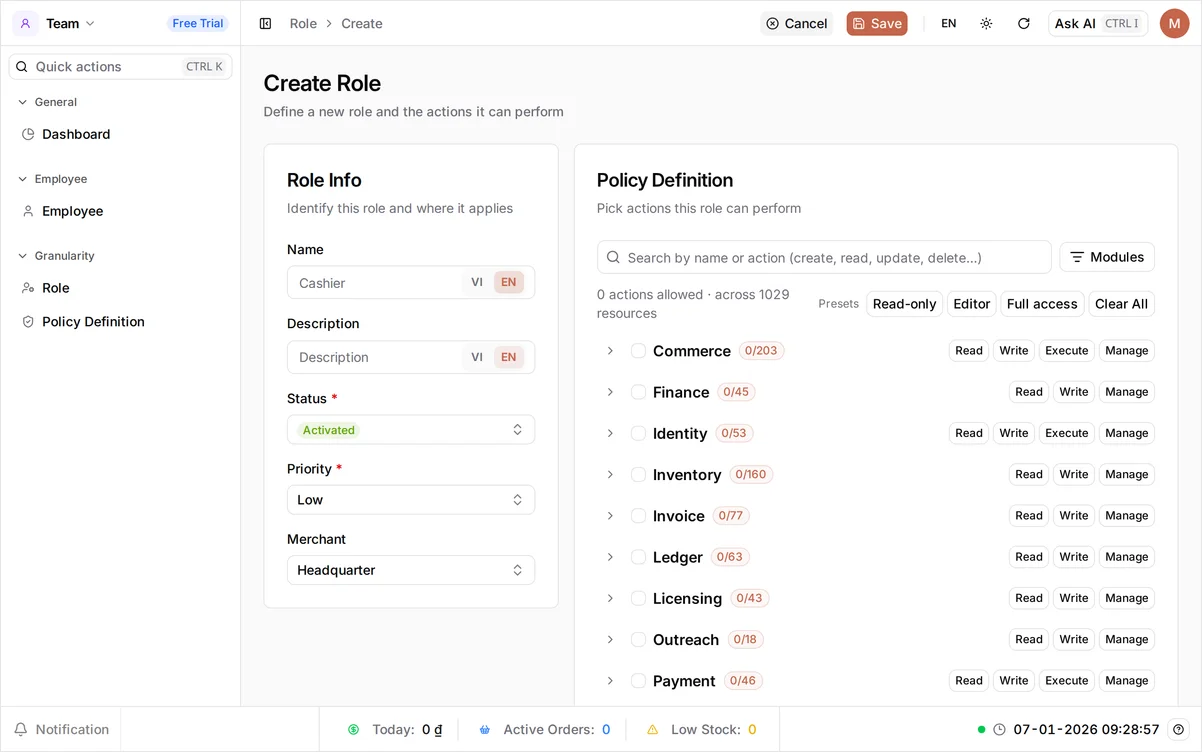Click the Role user-gear icon
The height and width of the screenshot is (752, 1202).
pyautogui.click(x=28, y=288)
